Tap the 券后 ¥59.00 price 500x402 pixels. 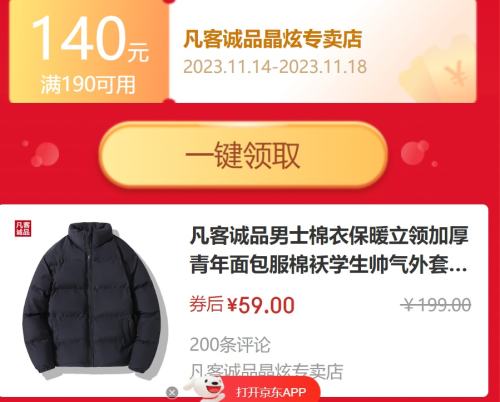(242, 305)
